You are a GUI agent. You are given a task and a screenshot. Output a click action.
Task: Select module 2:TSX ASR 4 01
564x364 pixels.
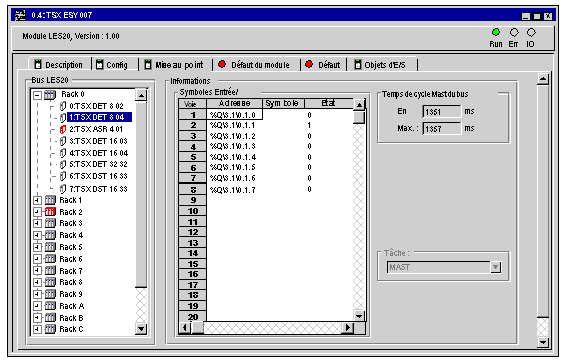(x=96, y=129)
